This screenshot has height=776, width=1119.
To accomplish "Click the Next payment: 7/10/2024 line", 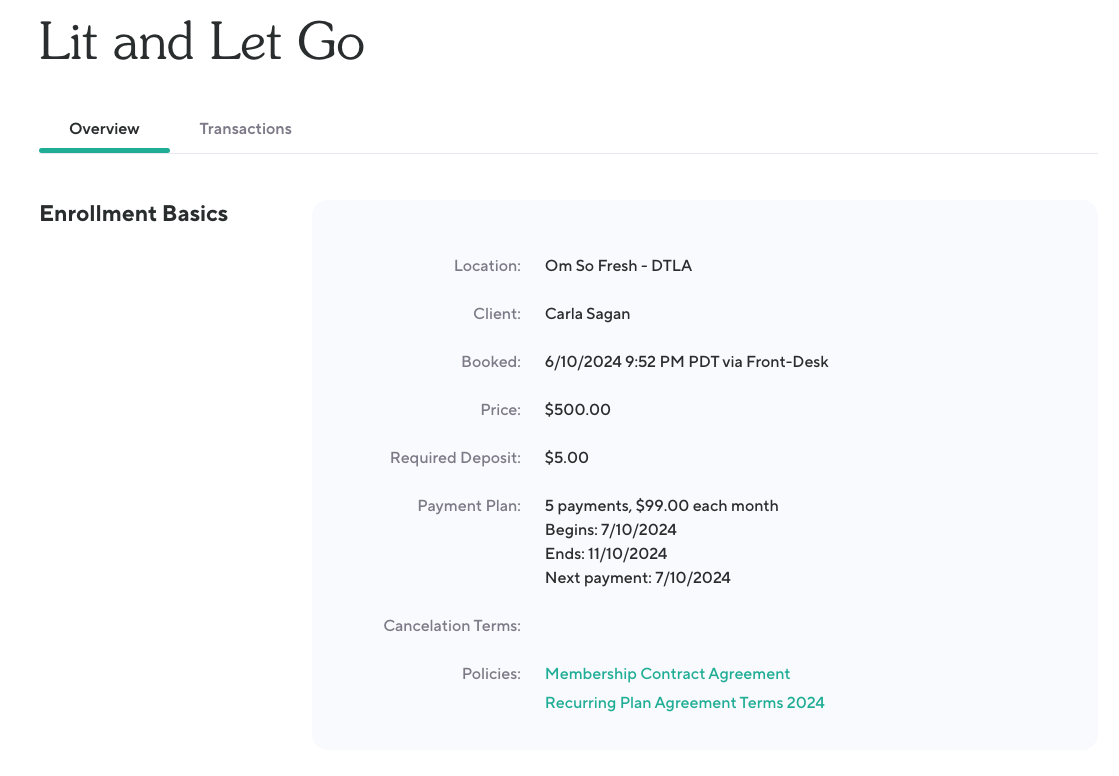I will pos(637,578).
